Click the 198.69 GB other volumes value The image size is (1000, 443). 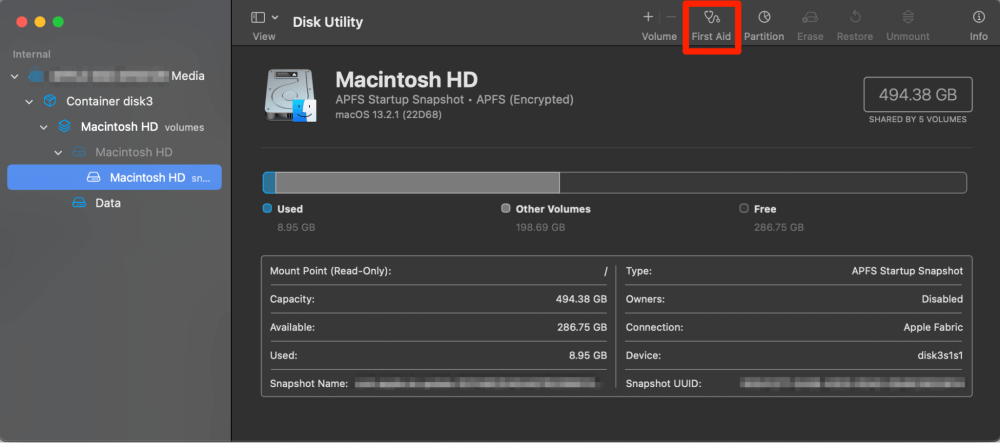(540, 227)
